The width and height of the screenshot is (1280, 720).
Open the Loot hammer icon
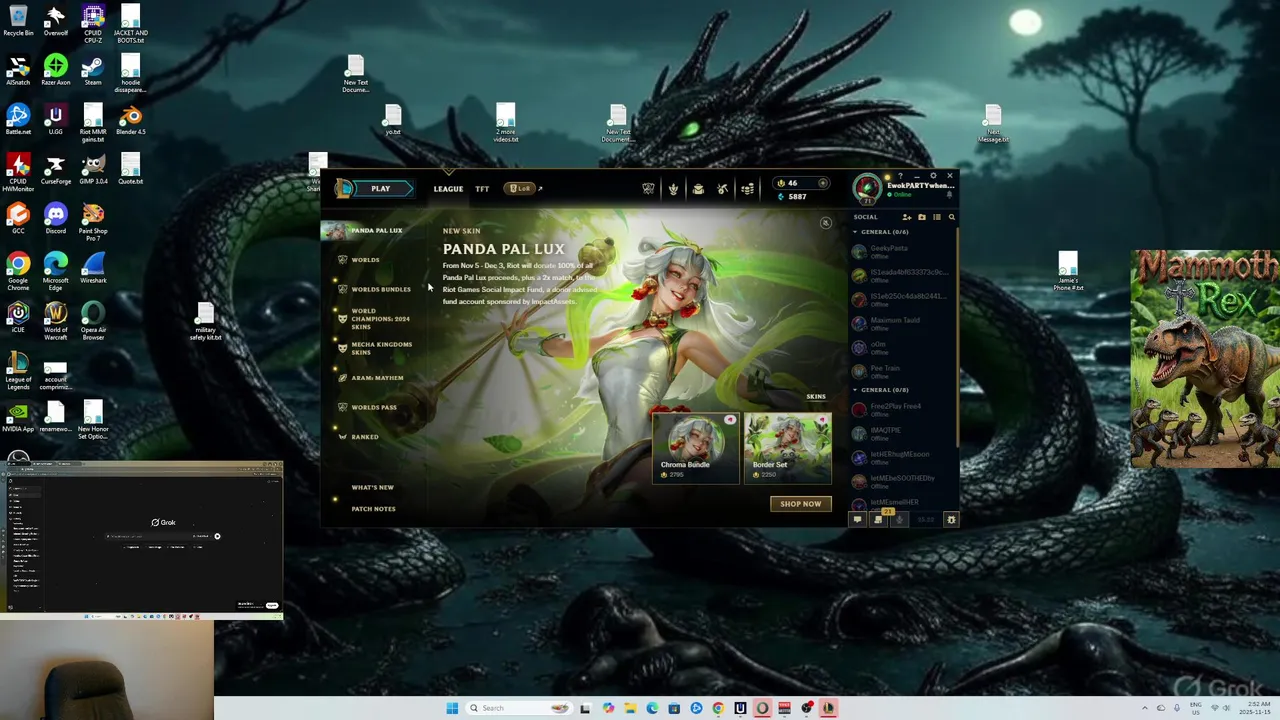tap(722, 189)
